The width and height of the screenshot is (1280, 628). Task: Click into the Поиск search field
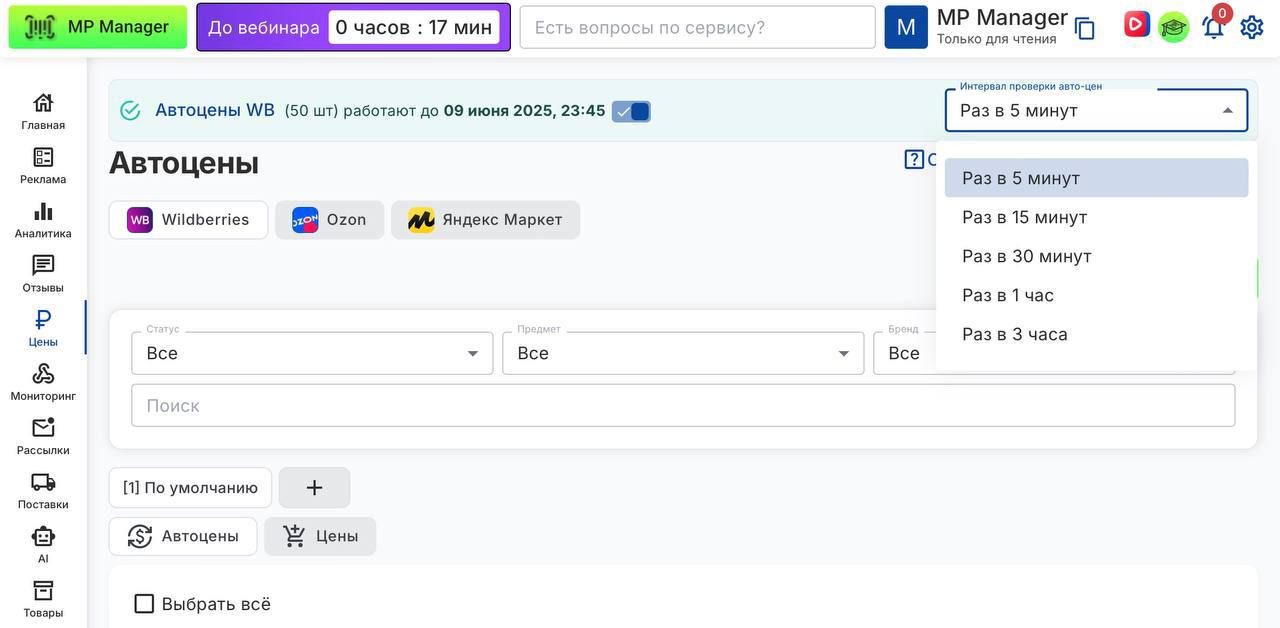pos(683,405)
